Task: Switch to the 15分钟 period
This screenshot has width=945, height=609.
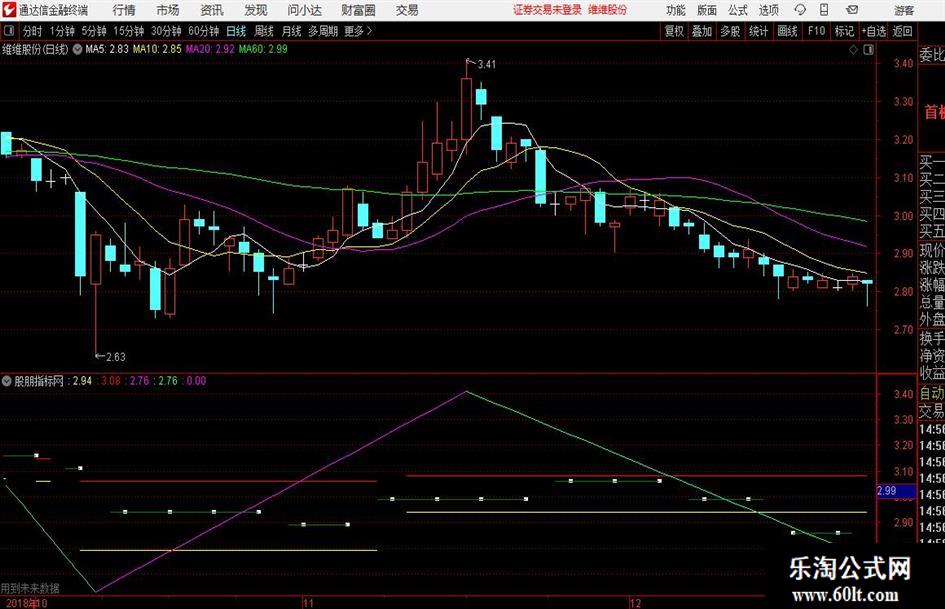Action: tap(128, 31)
